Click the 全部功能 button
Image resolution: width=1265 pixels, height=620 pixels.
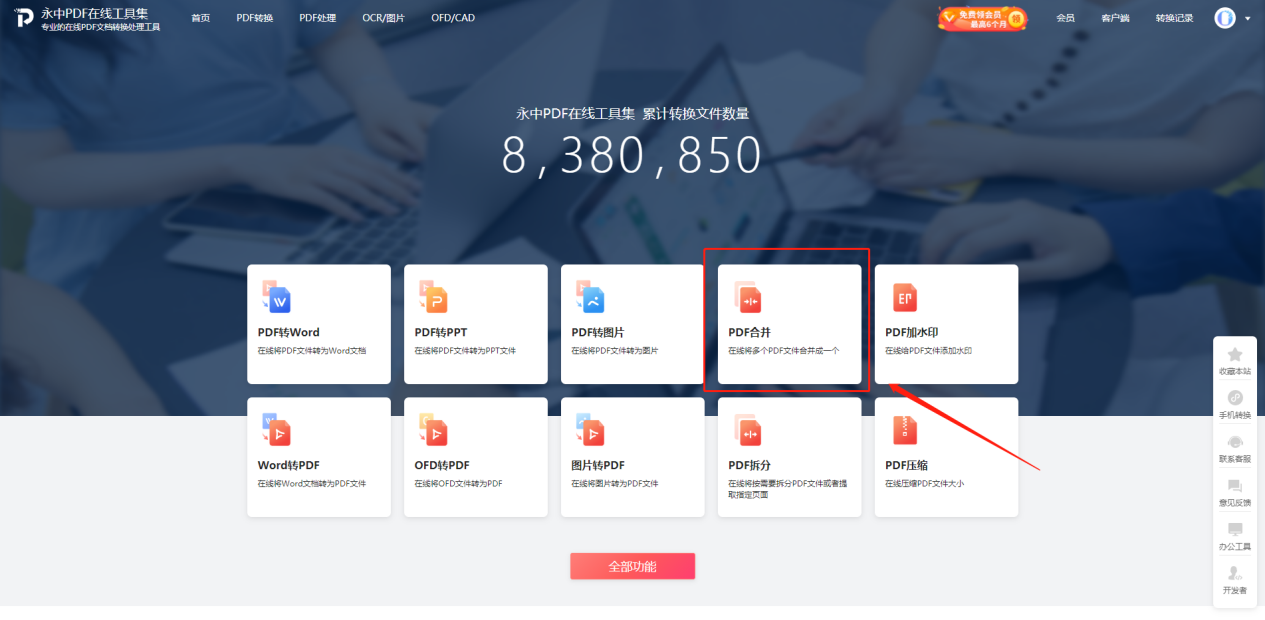[632, 566]
